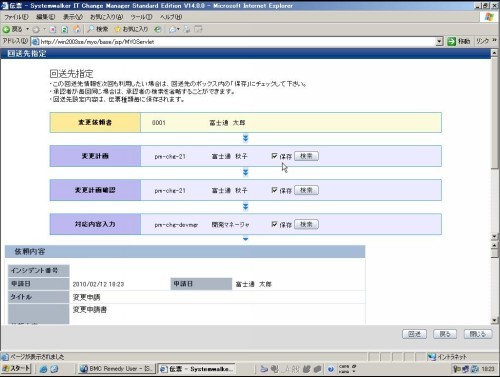Click the Mail icon in toolbar
Image resolution: width=500 pixels, height=377 pixels.
[172, 29]
